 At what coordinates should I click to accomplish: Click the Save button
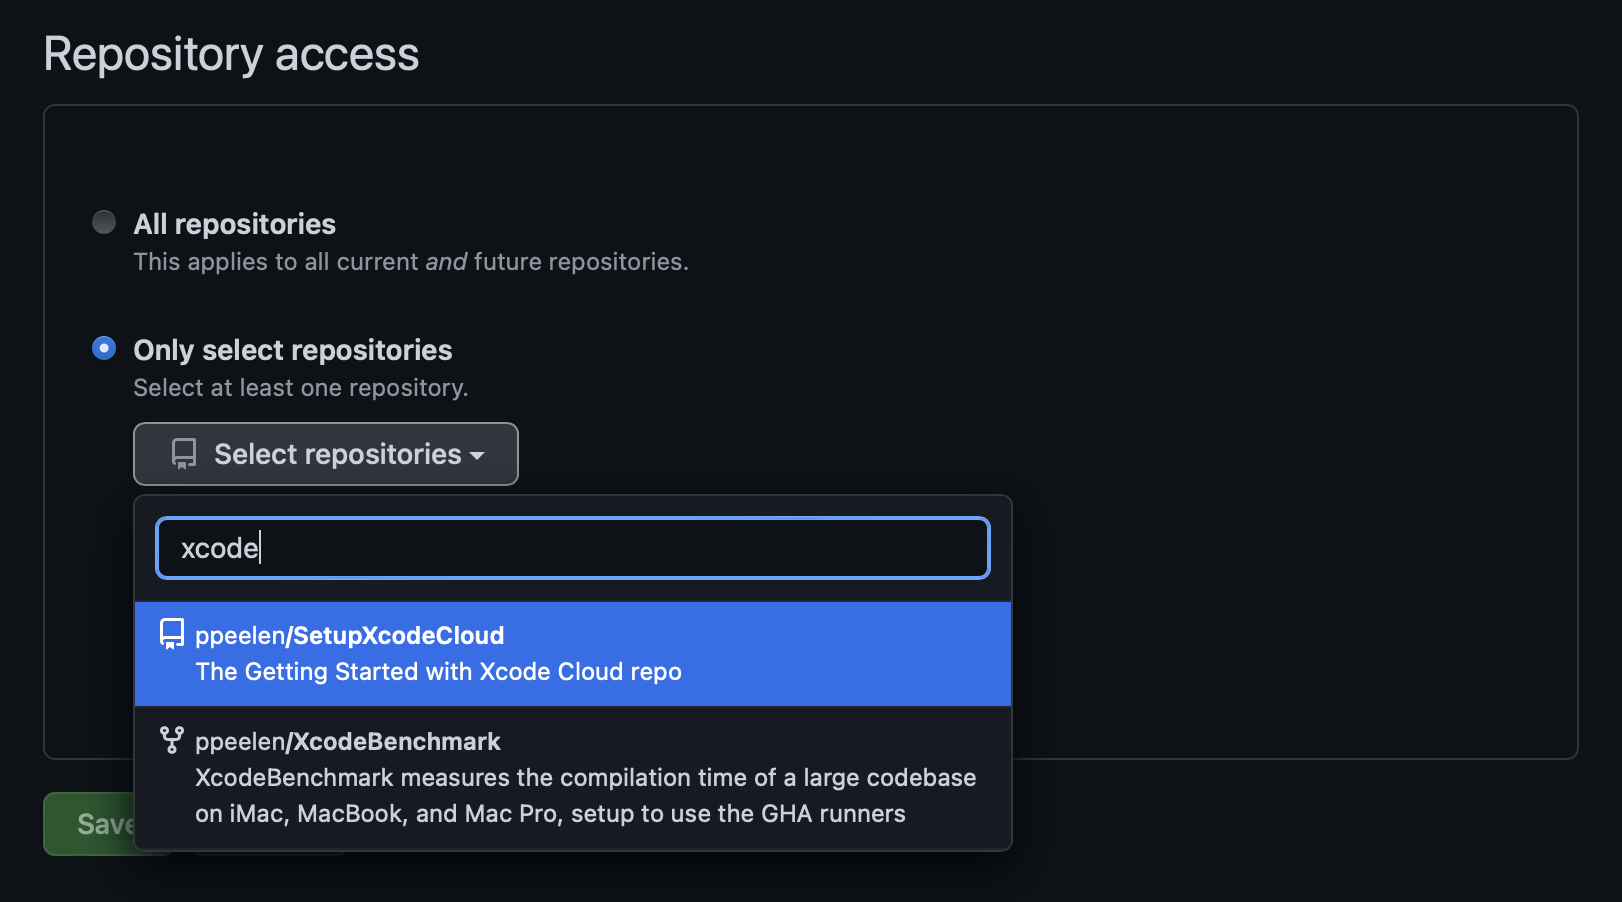(x=89, y=824)
